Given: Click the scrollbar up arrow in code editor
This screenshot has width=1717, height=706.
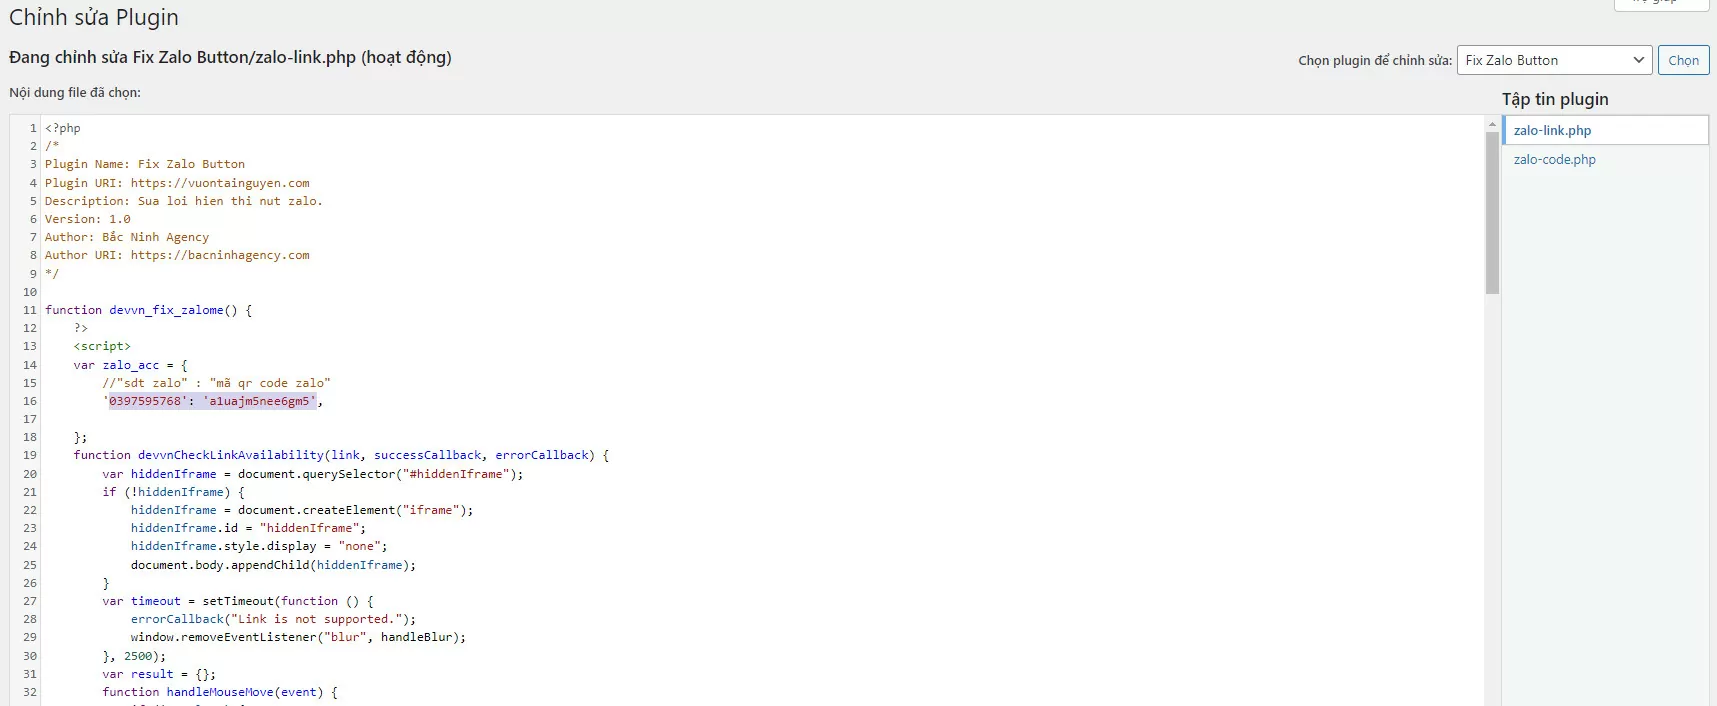Looking at the screenshot, I should coord(1492,124).
